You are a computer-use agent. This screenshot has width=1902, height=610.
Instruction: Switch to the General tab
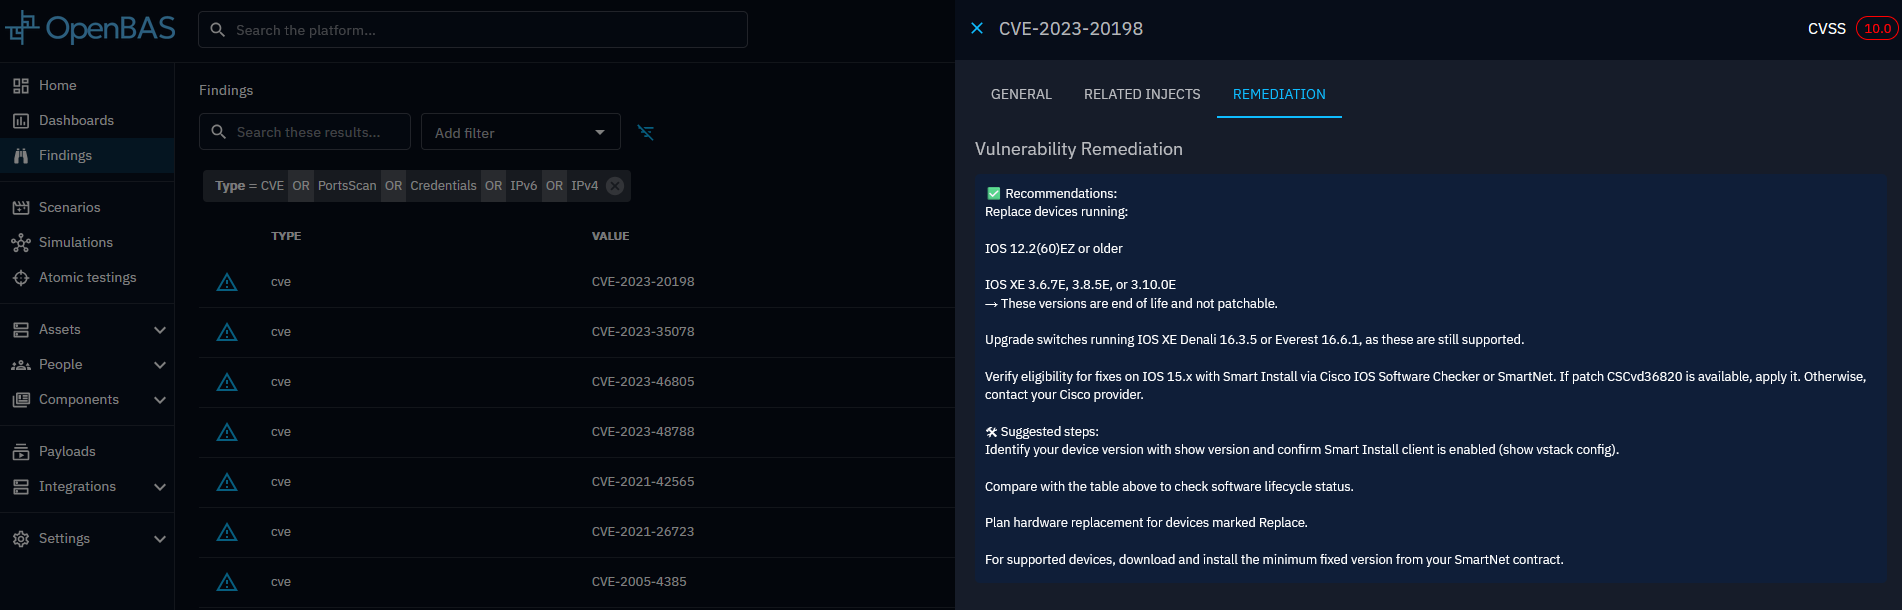coord(1020,94)
